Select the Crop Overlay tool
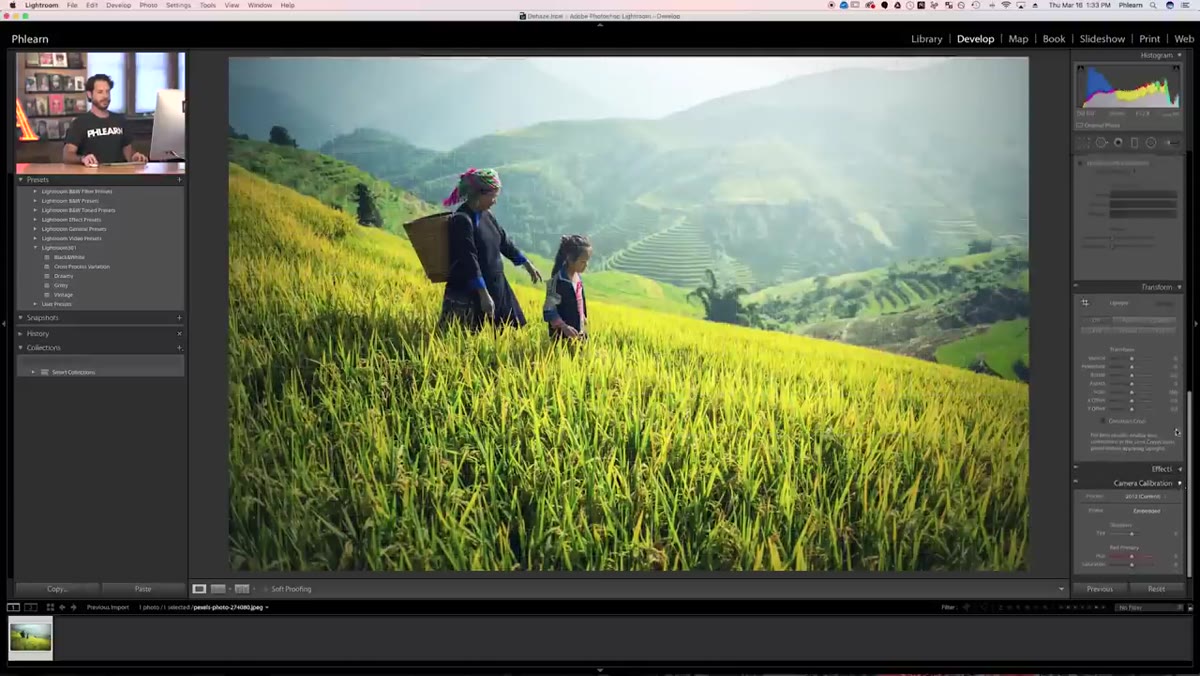The width and height of the screenshot is (1200, 676). (x=1085, y=143)
